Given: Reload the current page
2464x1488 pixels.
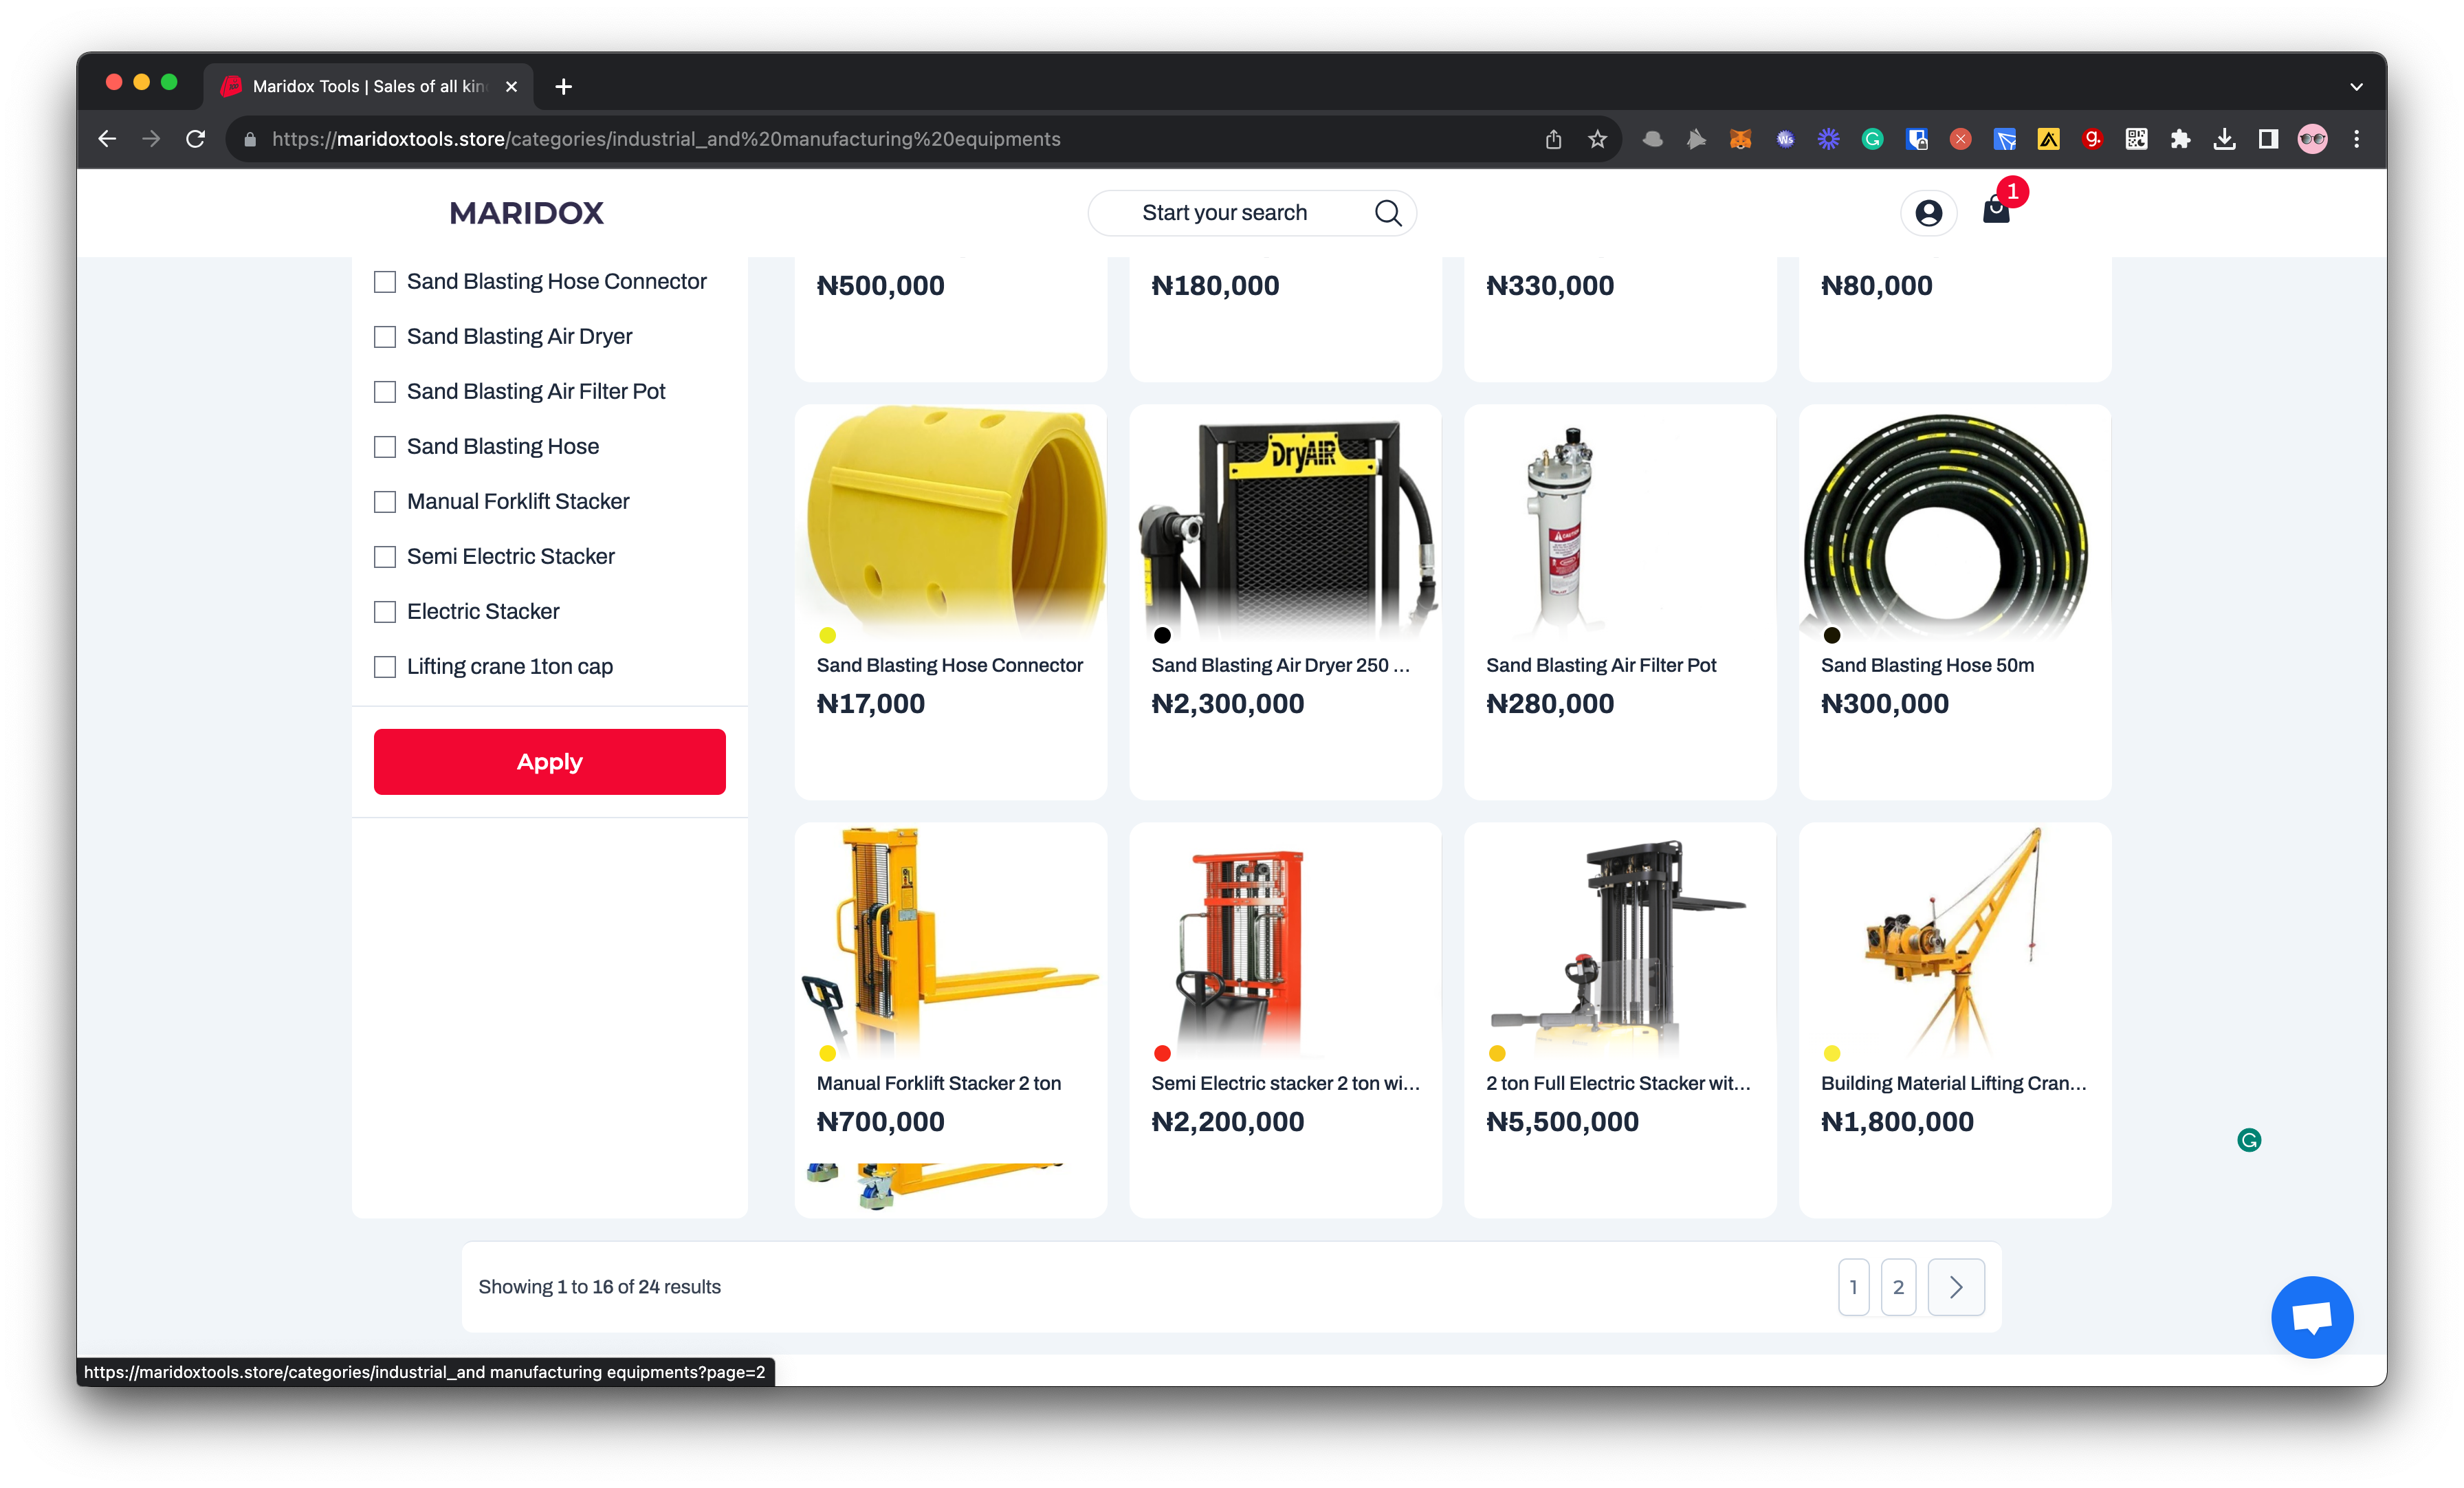Looking at the screenshot, I should coord(196,139).
